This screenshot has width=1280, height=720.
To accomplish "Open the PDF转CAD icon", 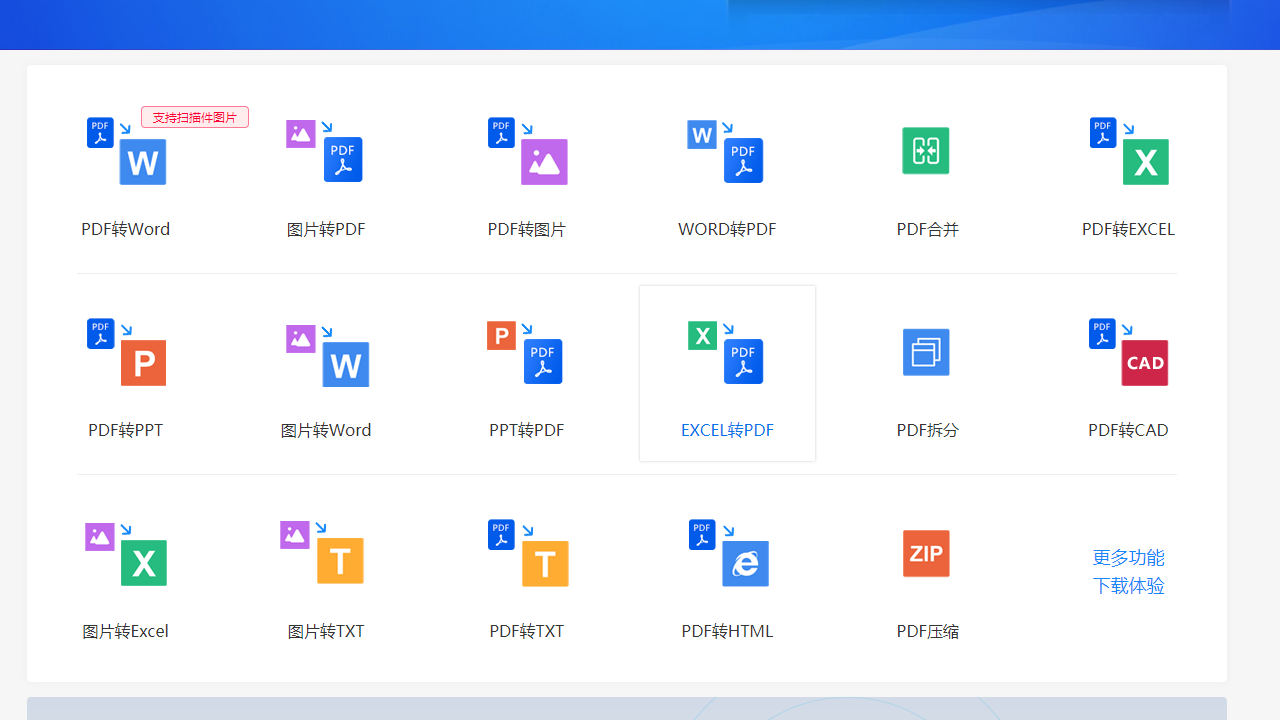I will [x=1129, y=352].
